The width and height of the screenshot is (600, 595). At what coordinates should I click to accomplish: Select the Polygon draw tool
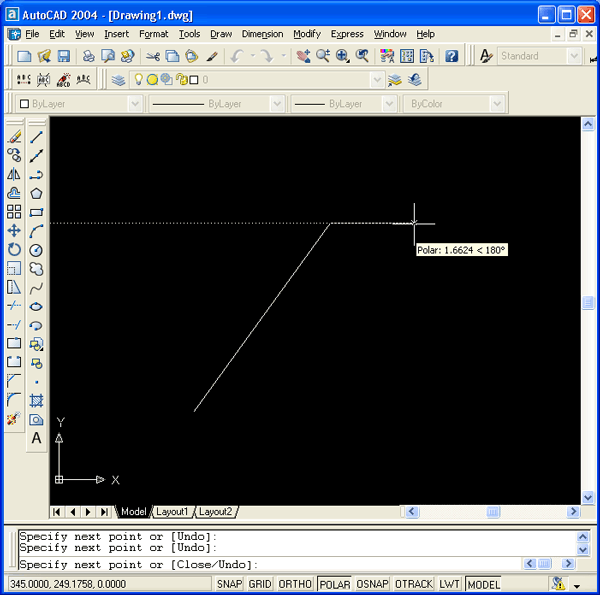[36, 193]
